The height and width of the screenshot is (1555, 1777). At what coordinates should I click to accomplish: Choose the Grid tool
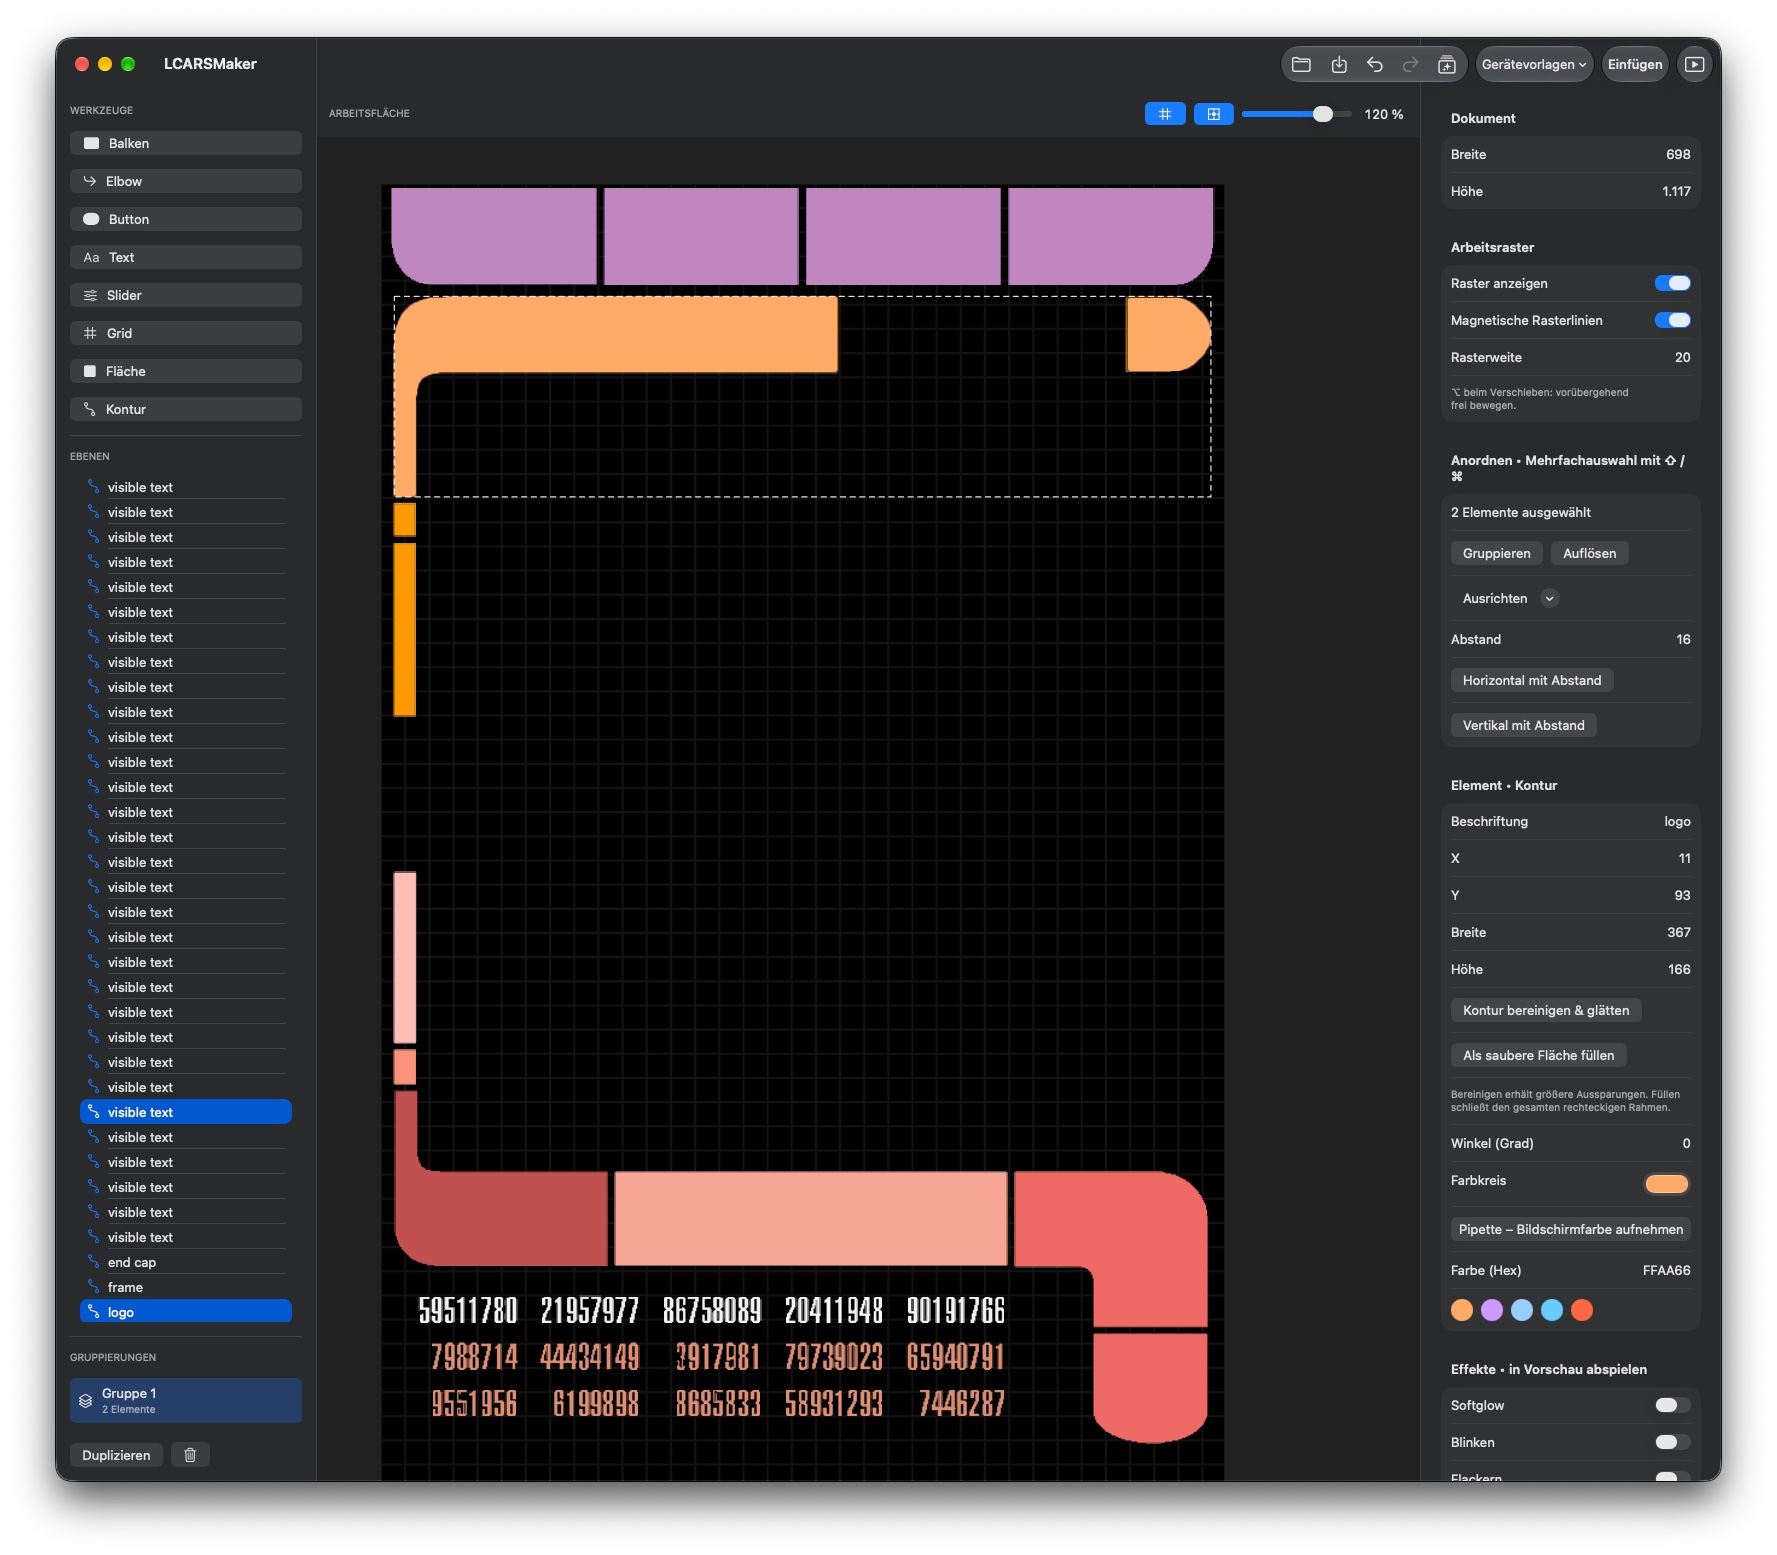pos(186,333)
